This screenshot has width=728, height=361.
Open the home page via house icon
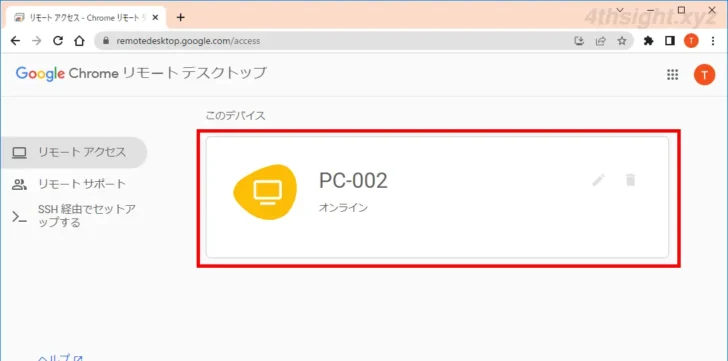coord(79,41)
